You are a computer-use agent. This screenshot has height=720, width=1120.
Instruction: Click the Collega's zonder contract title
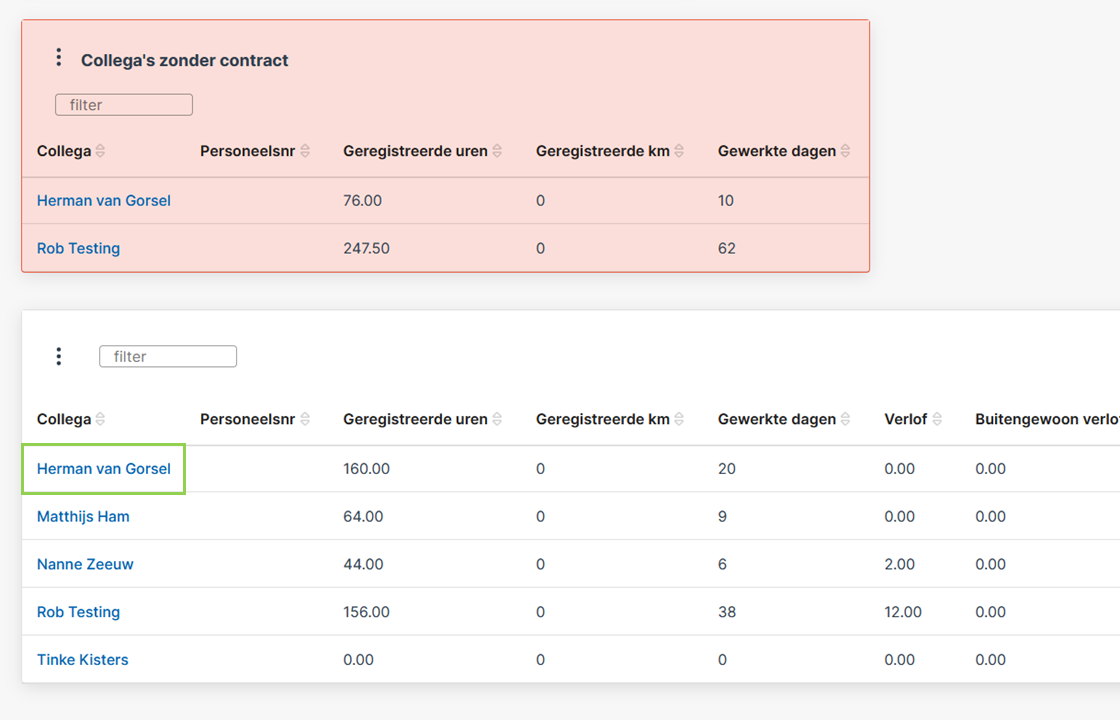point(184,61)
